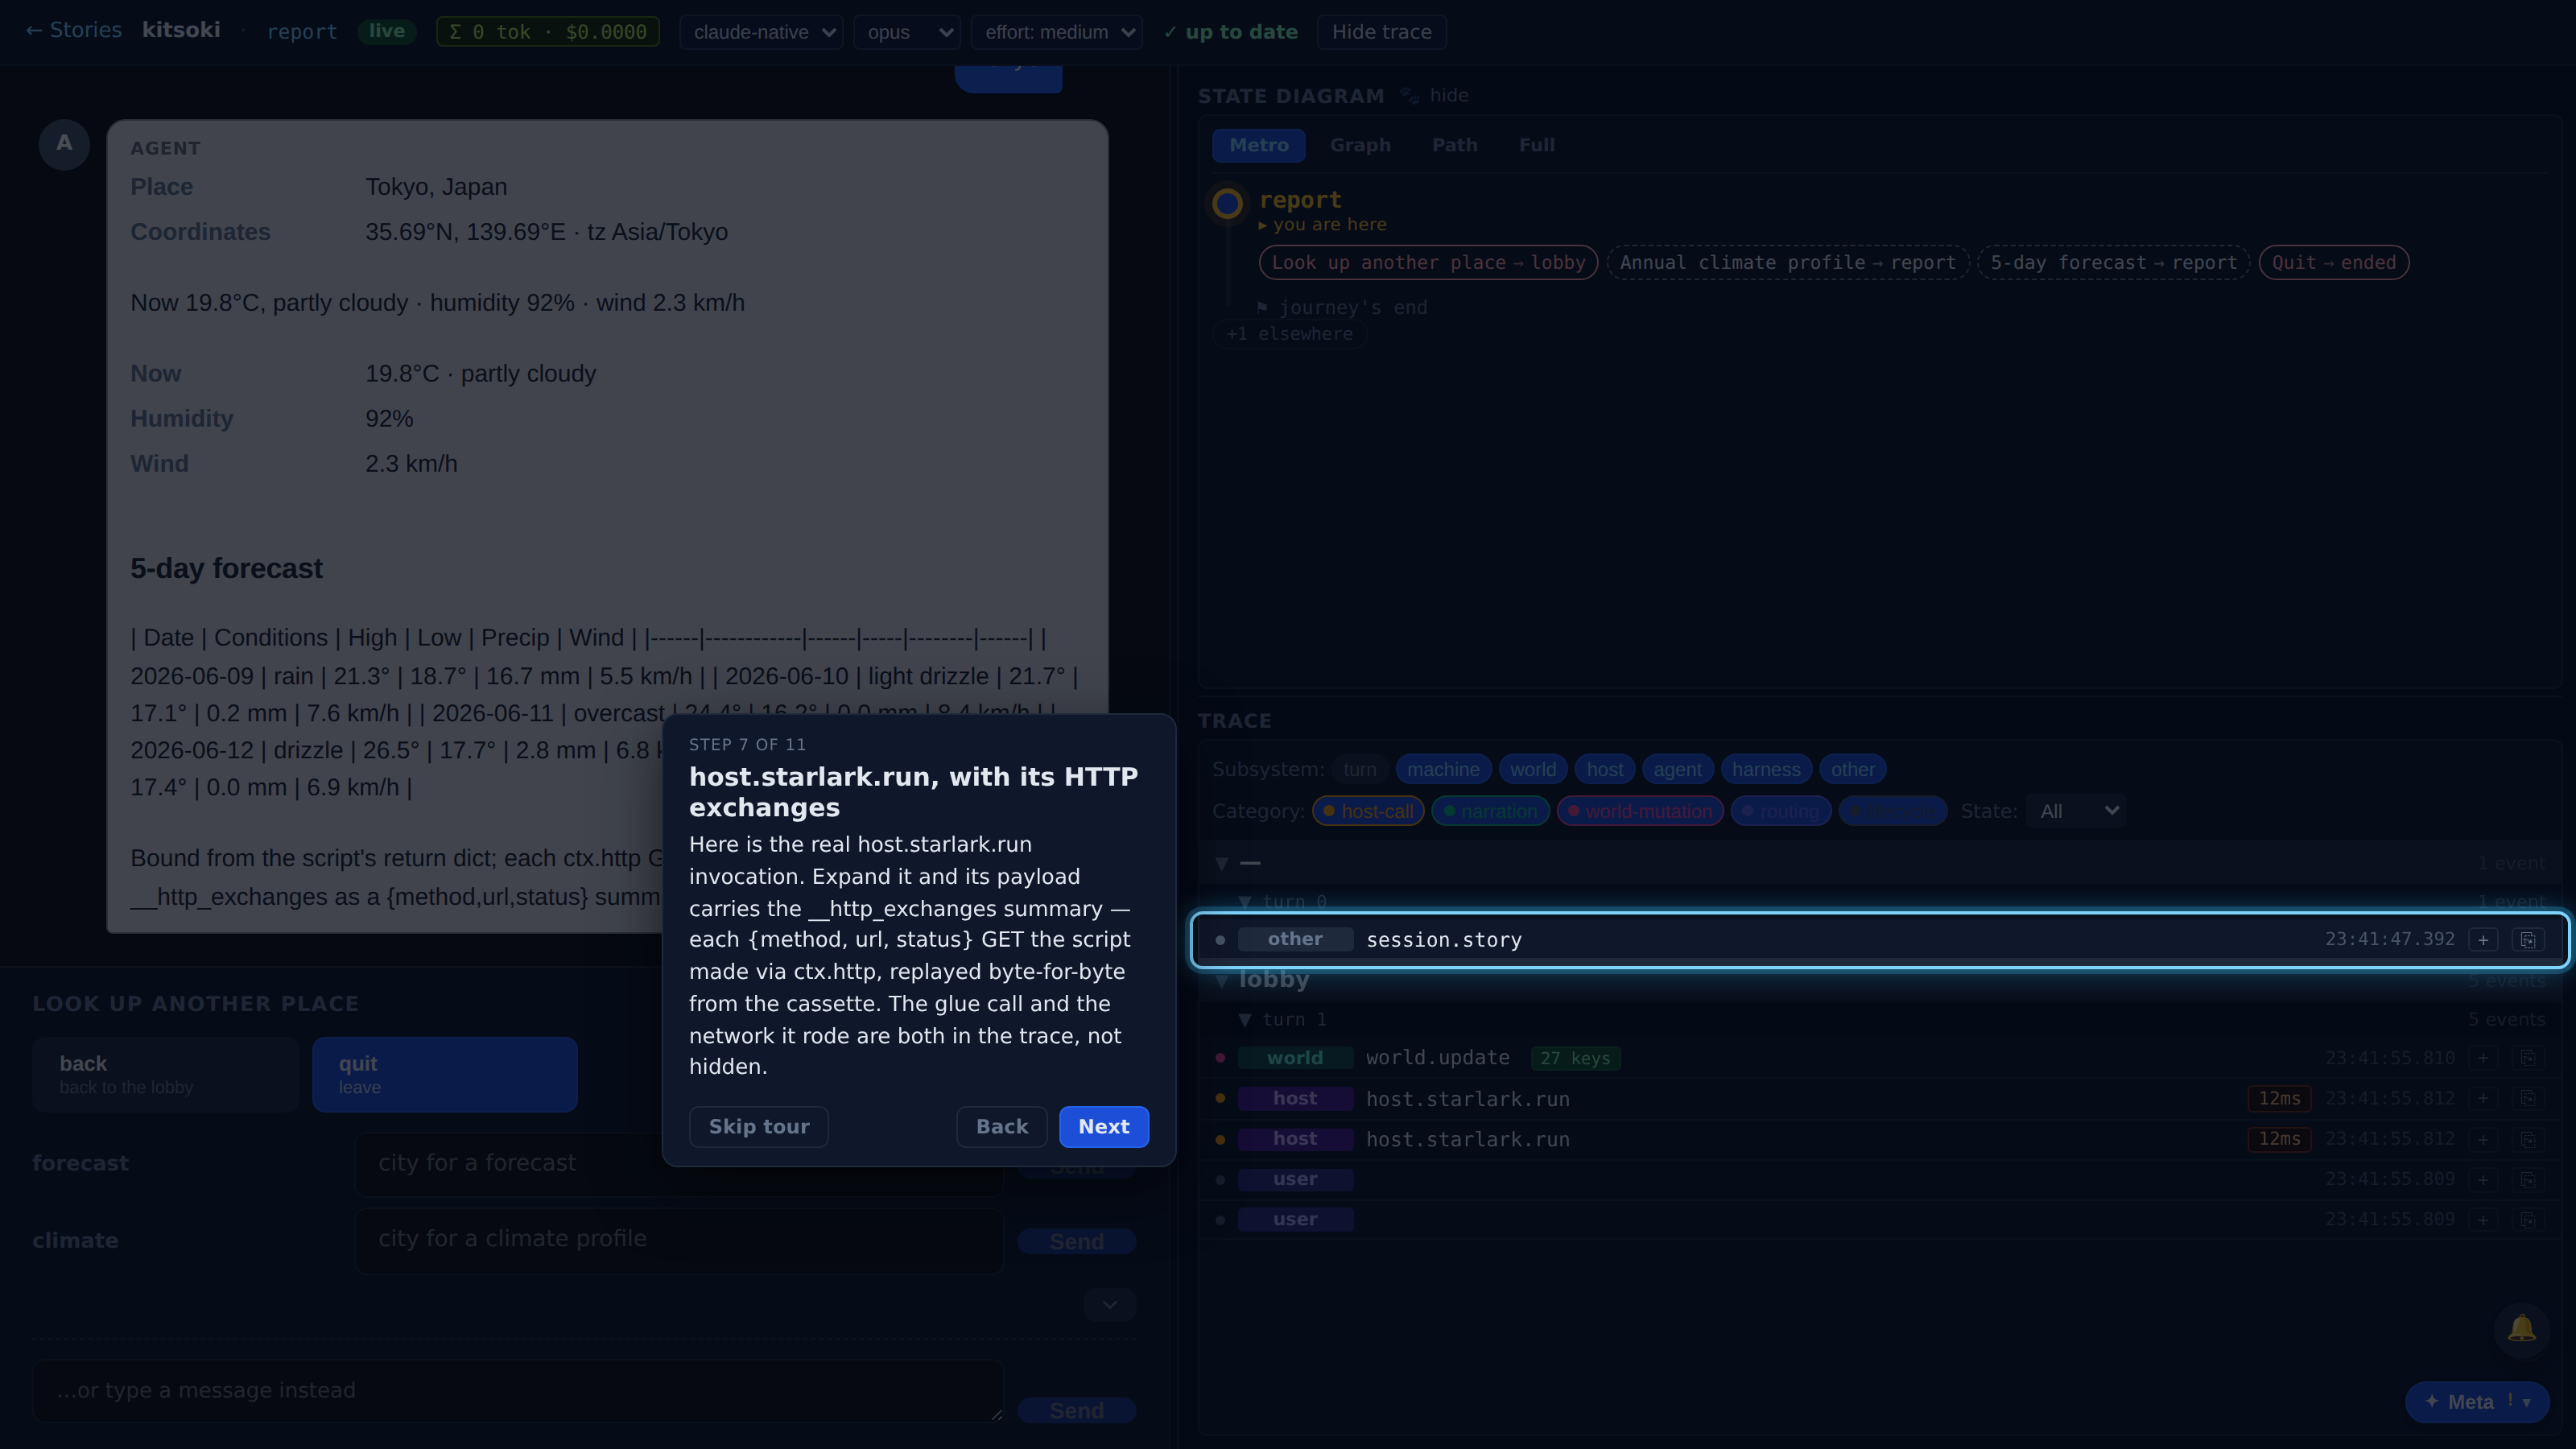Select Quit → ended transition
The height and width of the screenshot is (1449, 2576).
[x=2334, y=263]
